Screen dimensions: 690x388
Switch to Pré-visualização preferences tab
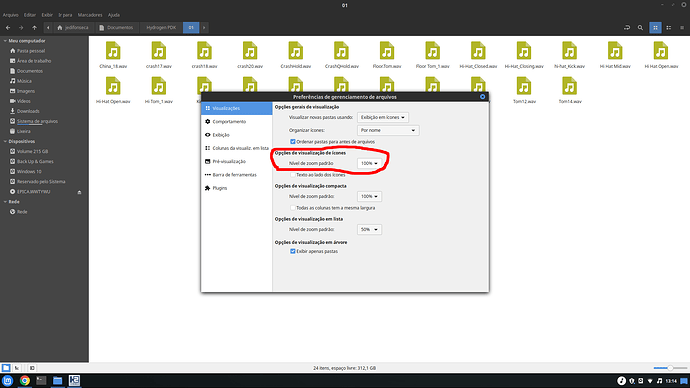(237, 161)
